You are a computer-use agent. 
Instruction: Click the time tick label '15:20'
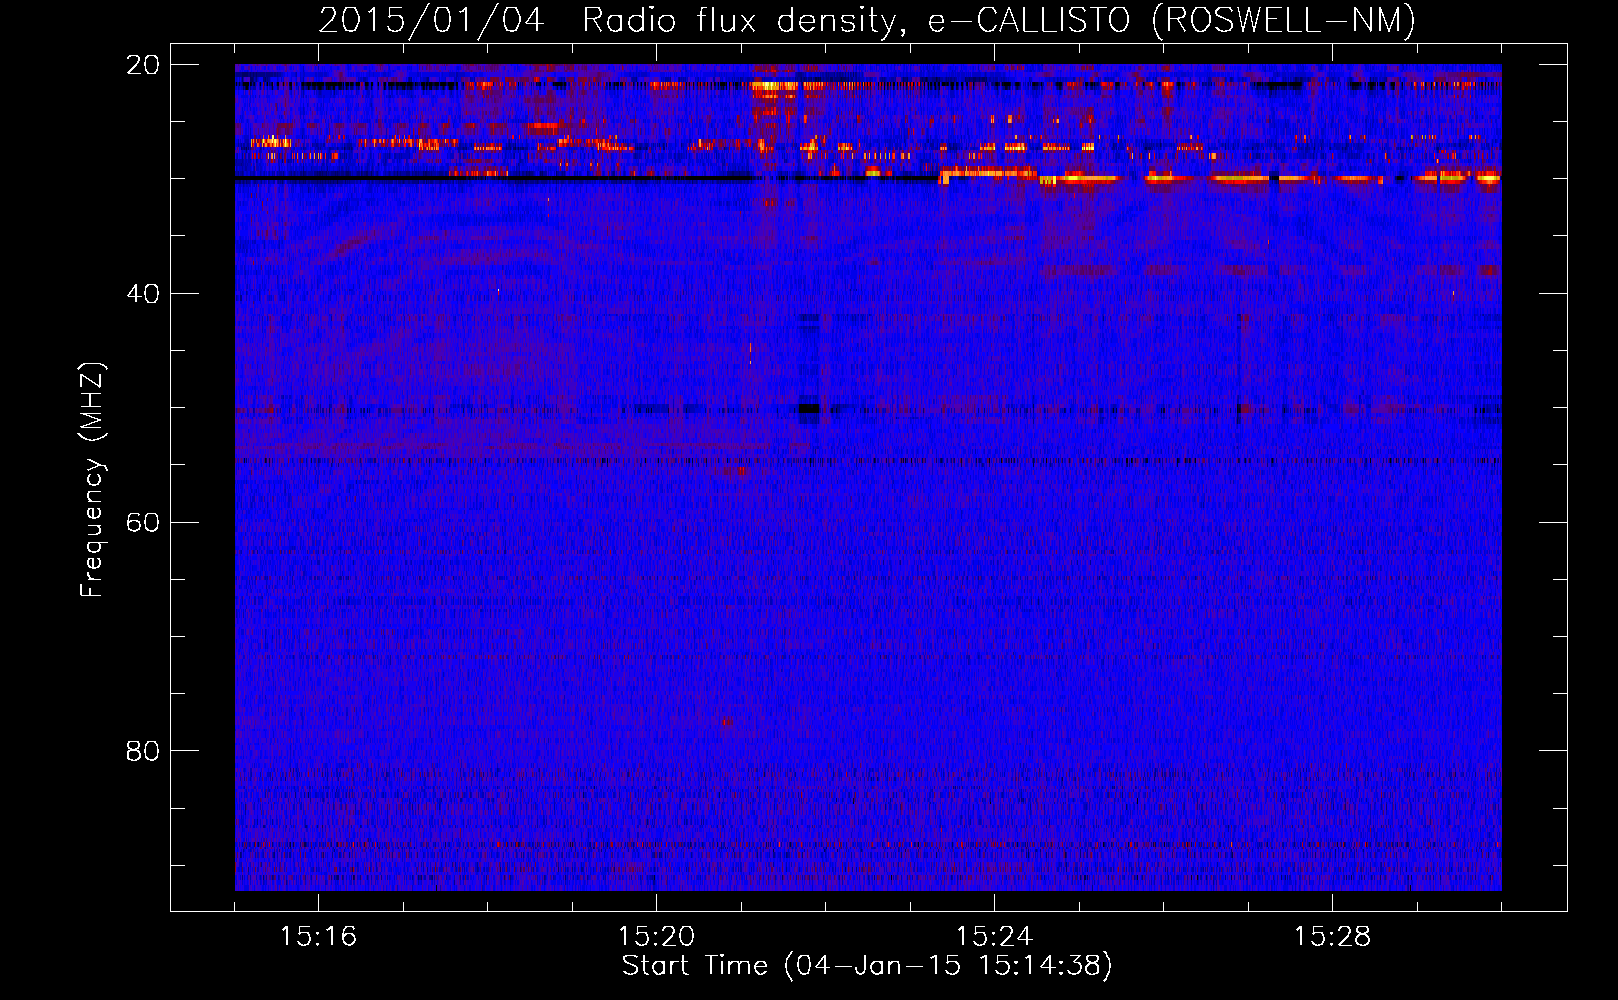click(656, 936)
